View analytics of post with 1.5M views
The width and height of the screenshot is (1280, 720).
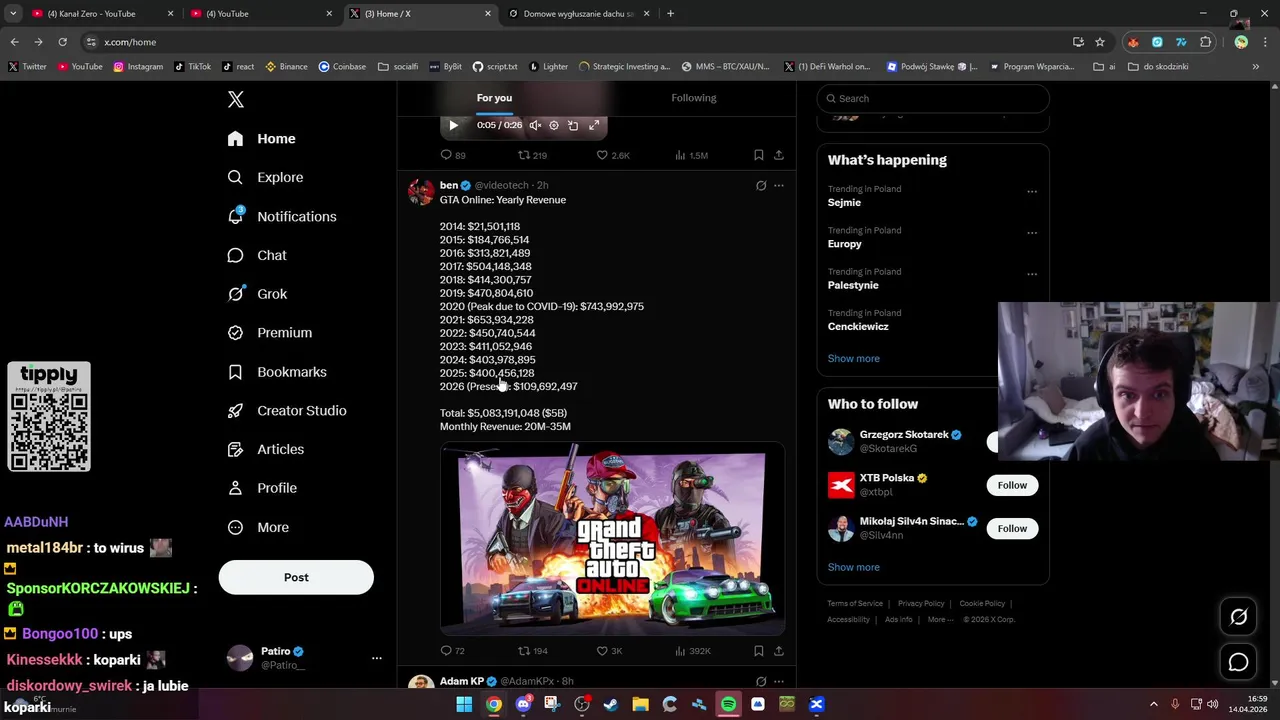tap(691, 155)
